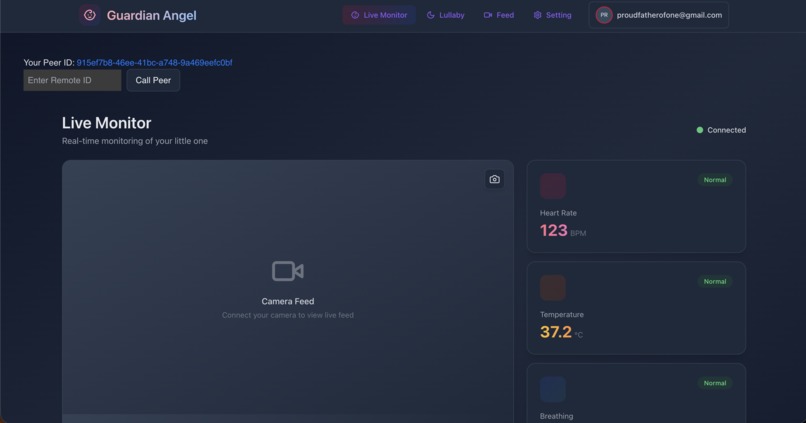The height and width of the screenshot is (423, 806).
Task: Click the Heart Rate card icon
Action: (553, 186)
